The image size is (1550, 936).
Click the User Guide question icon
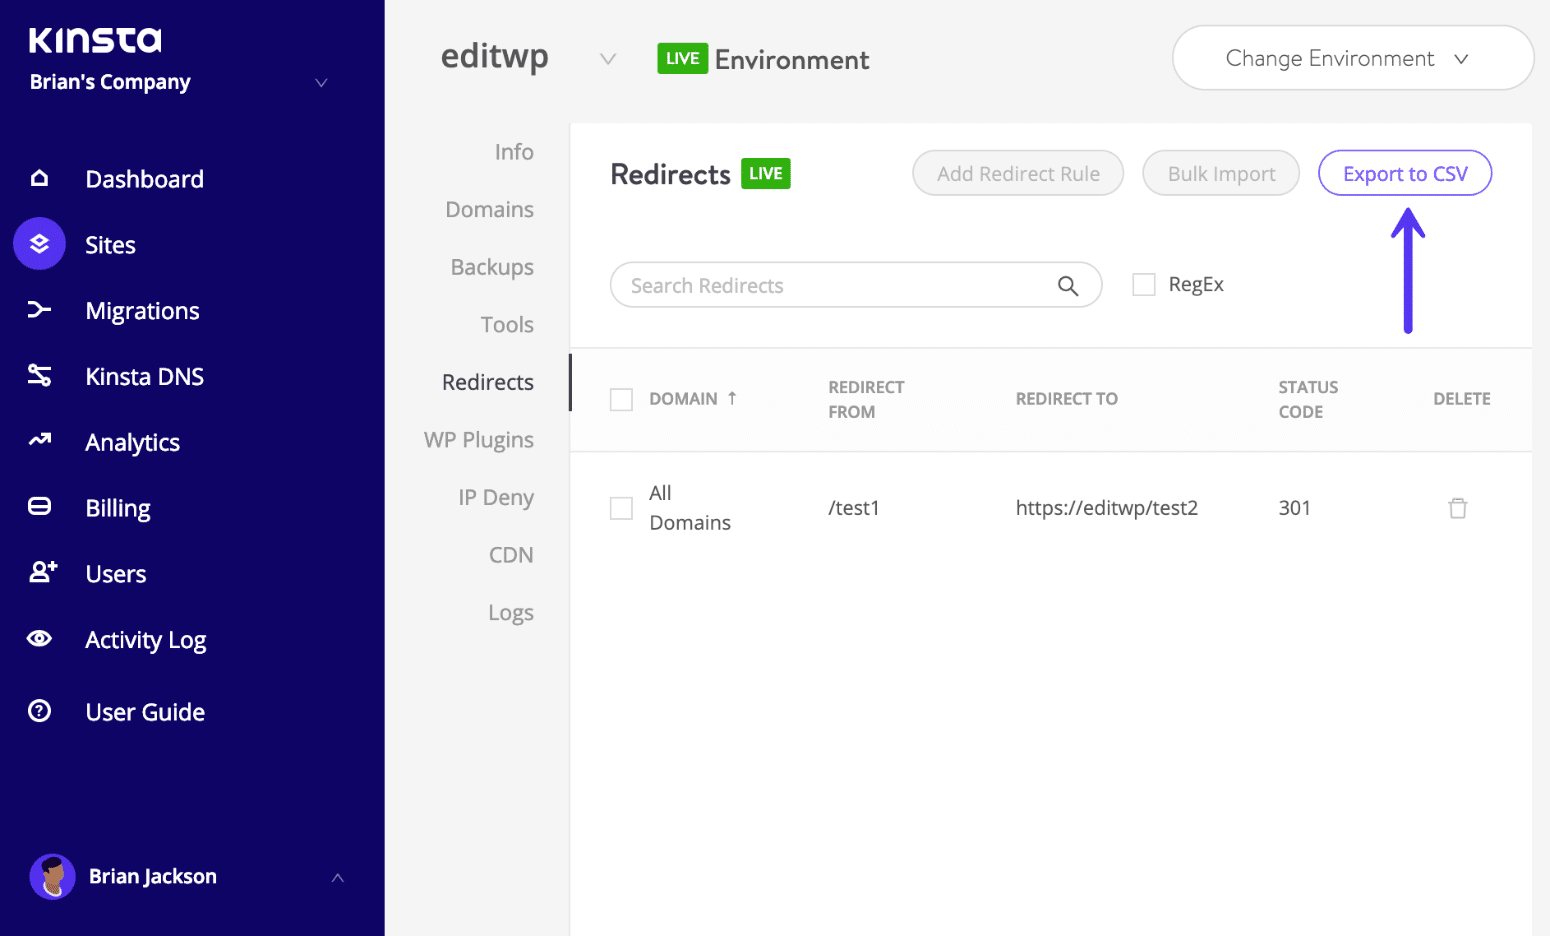[x=39, y=711]
